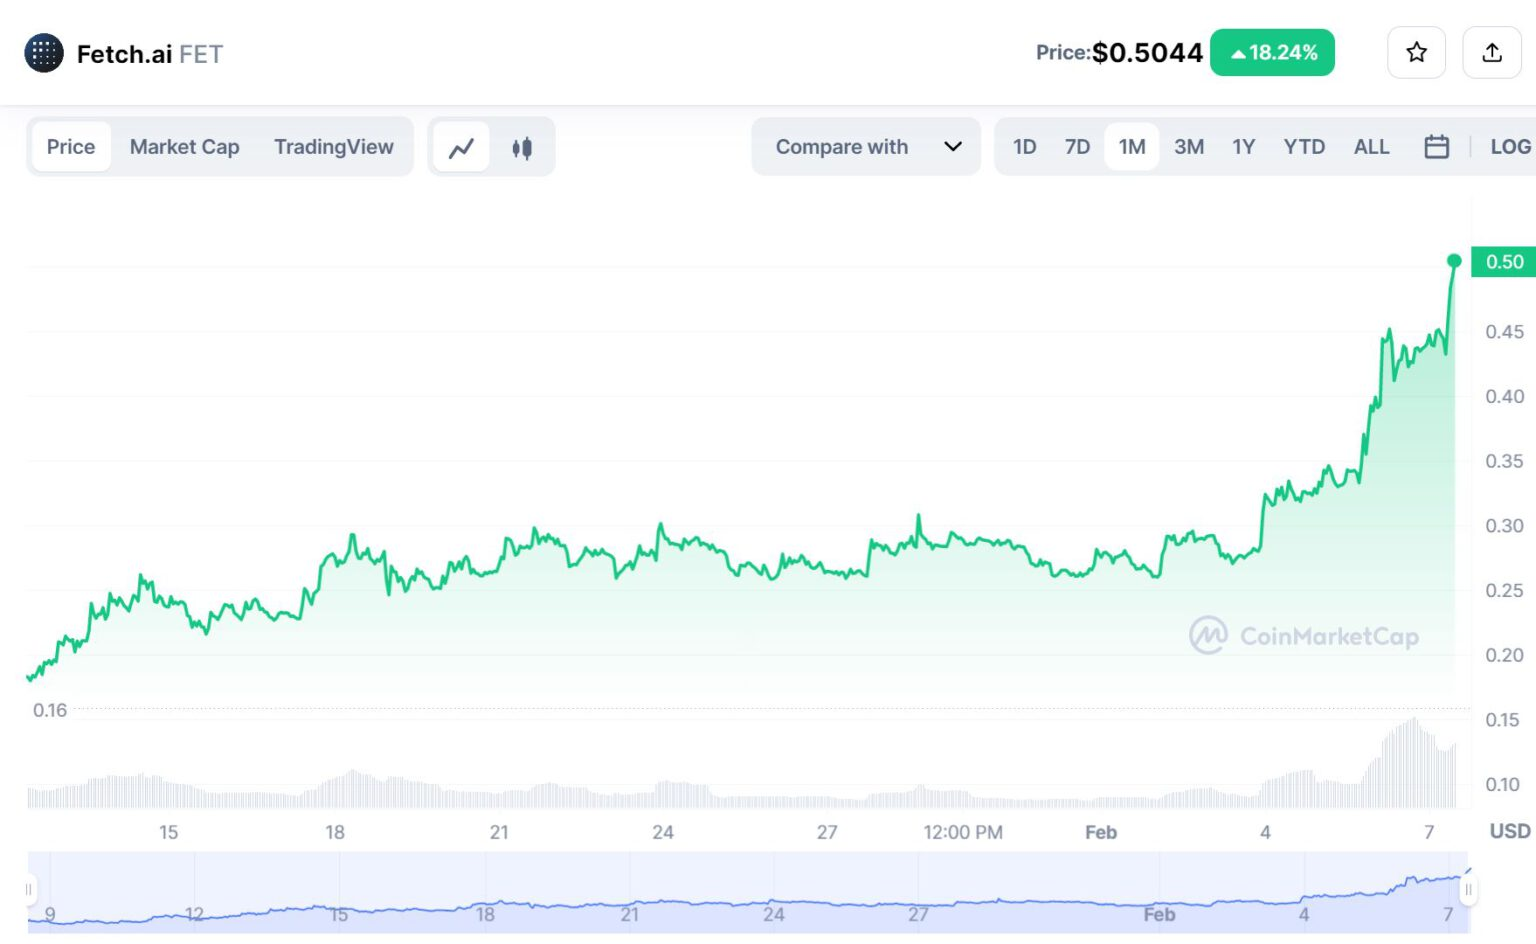The image size is (1536, 944).
Task: Switch to line chart view icon
Action: pyautogui.click(x=461, y=148)
